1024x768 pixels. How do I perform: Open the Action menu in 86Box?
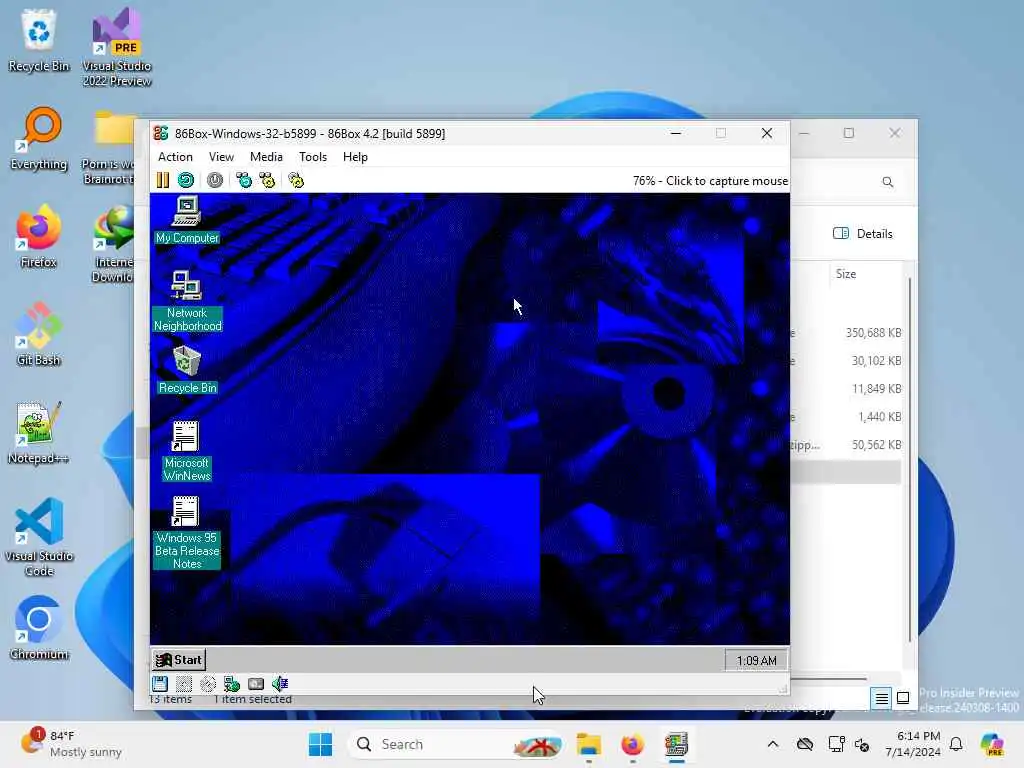(x=175, y=157)
